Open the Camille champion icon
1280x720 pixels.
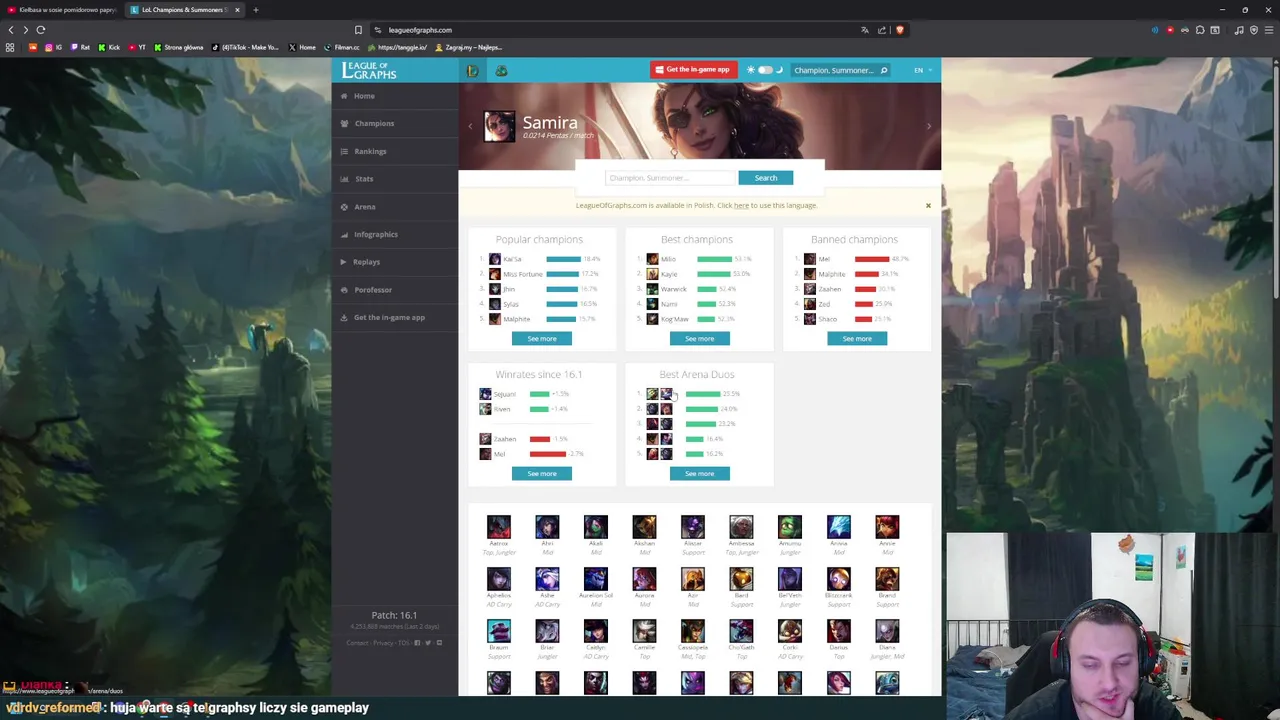(x=644, y=631)
